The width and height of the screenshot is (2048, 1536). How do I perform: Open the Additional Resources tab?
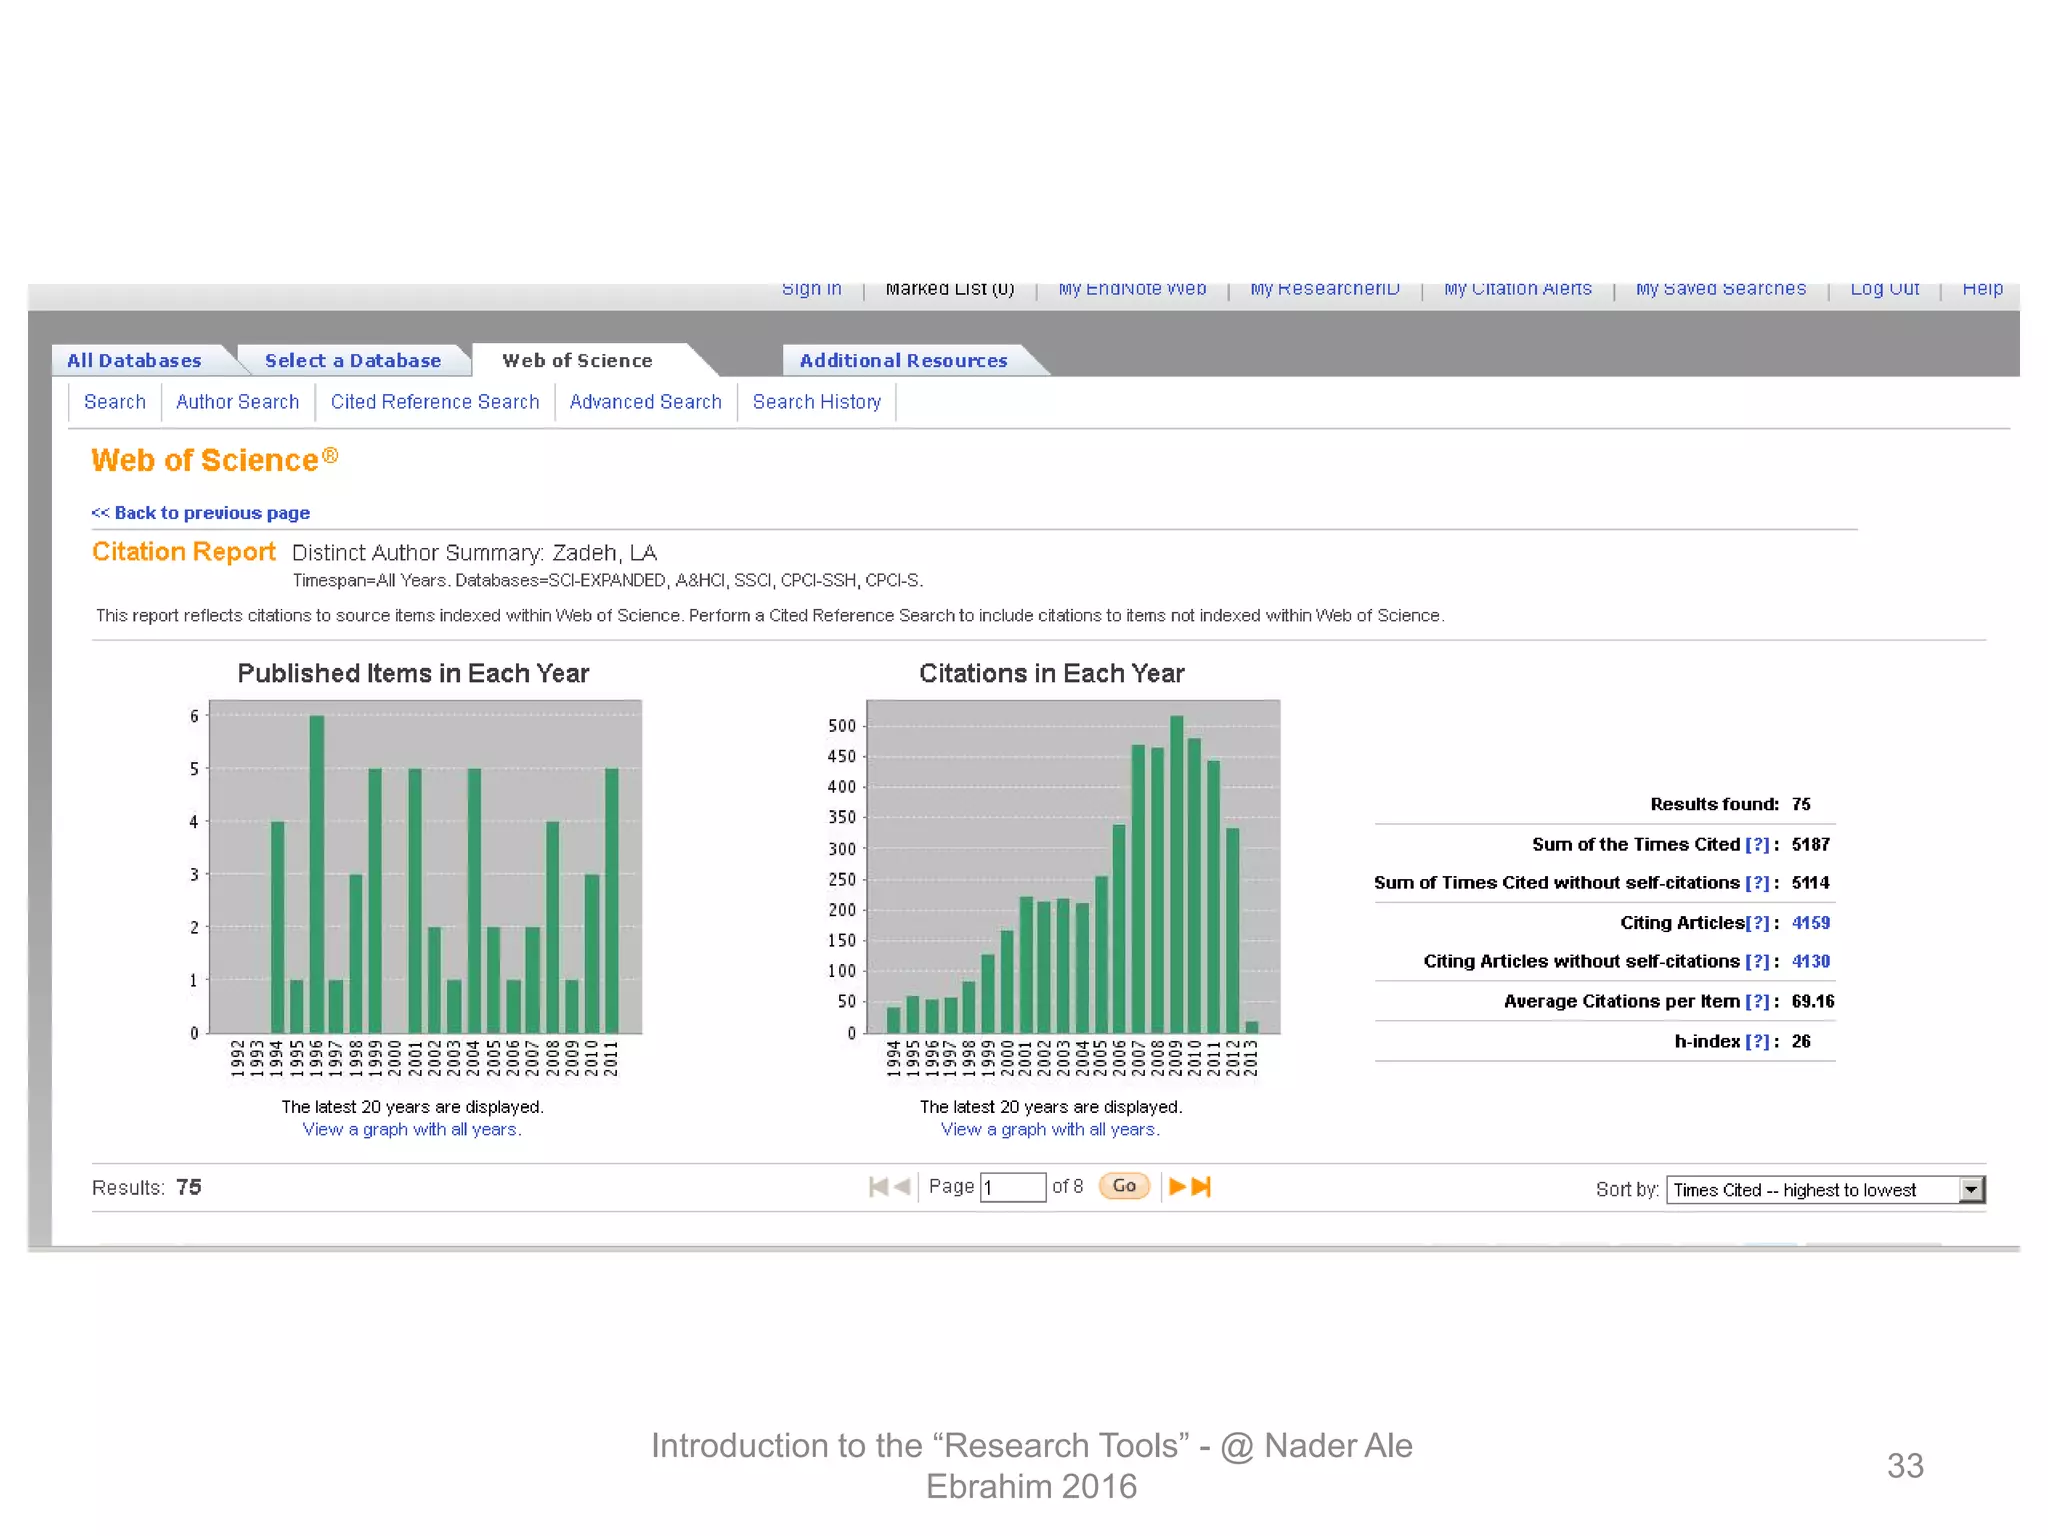pyautogui.click(x=903, y=361)
